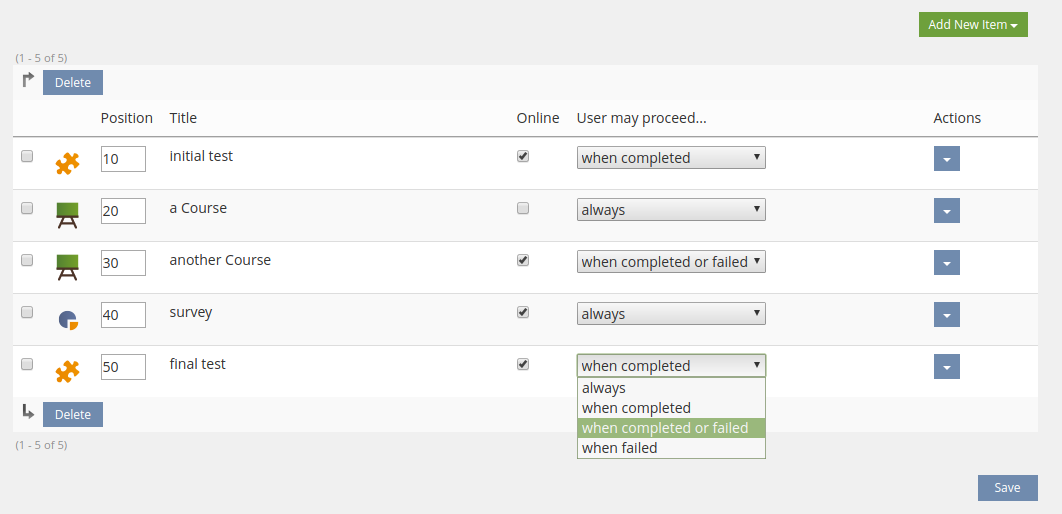1062x514 pixels.
Task: Open the Actions arrow for survey
Action: click(x=946, y=315)
